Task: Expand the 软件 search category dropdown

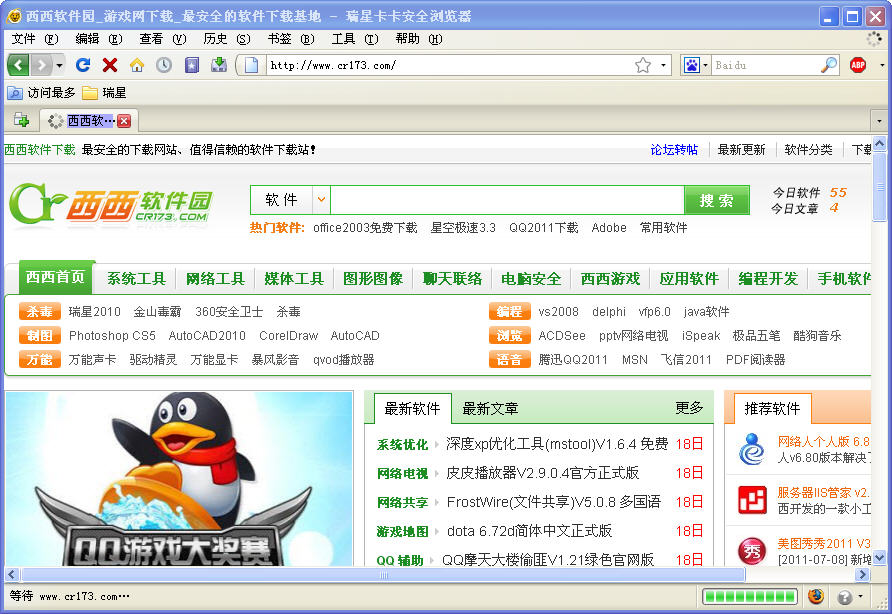Action: click(321, 200)
